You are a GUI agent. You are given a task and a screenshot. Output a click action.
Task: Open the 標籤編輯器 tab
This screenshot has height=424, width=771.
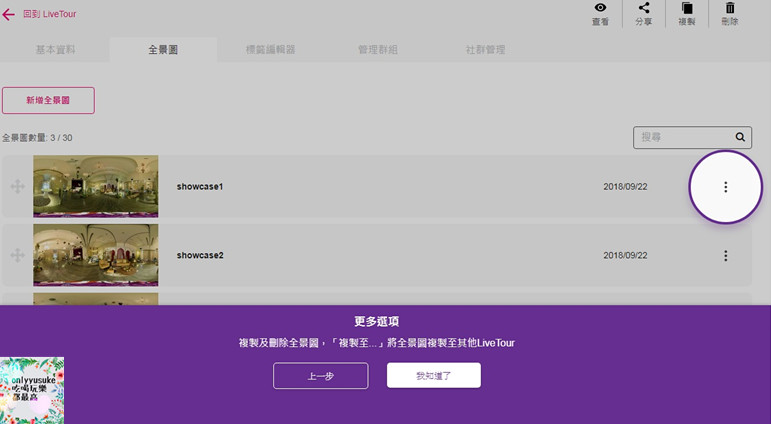click(270, 50)
